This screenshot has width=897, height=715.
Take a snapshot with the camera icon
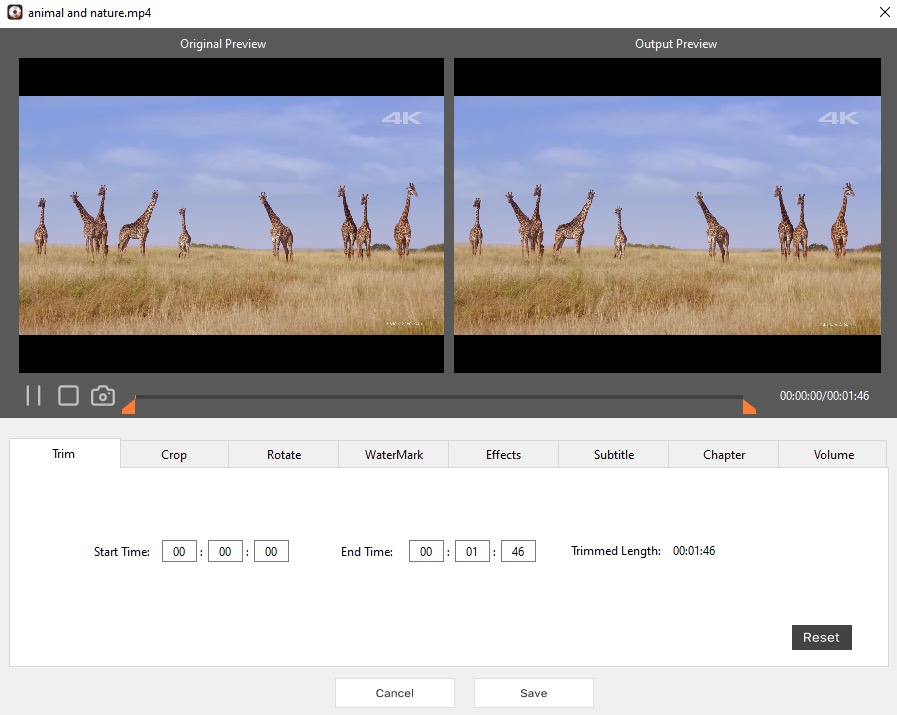tap(103, 395)
